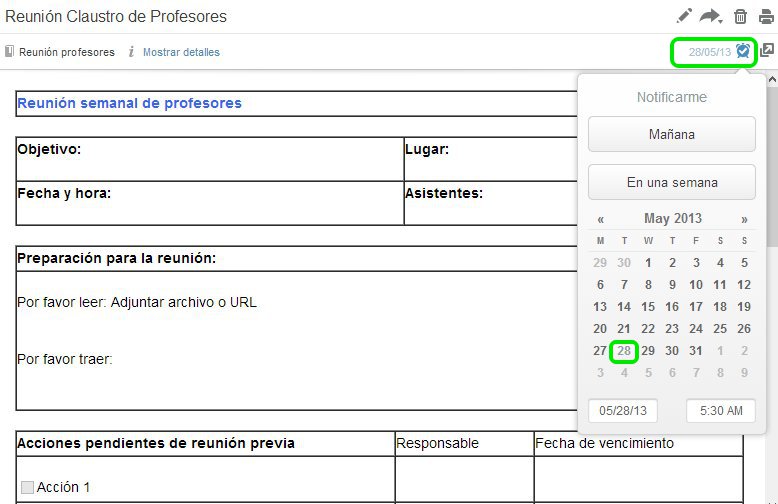Click the 28/05/13 reminder date text
778x504 pixels.
[710, 52]
